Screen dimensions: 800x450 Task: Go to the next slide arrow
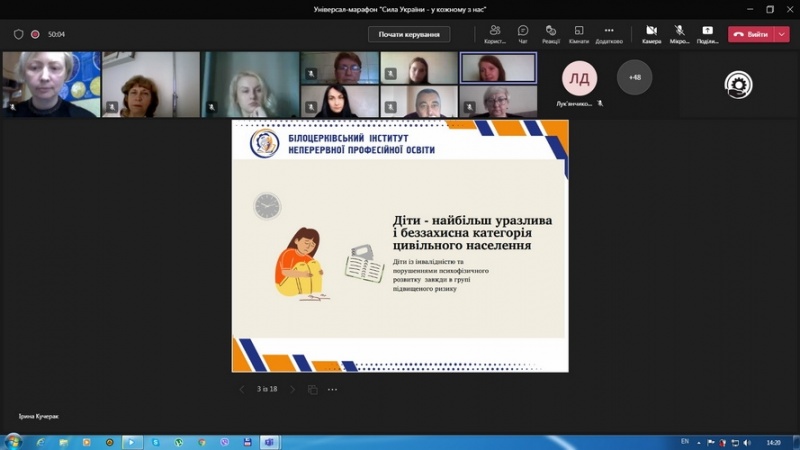coord(292,389)
